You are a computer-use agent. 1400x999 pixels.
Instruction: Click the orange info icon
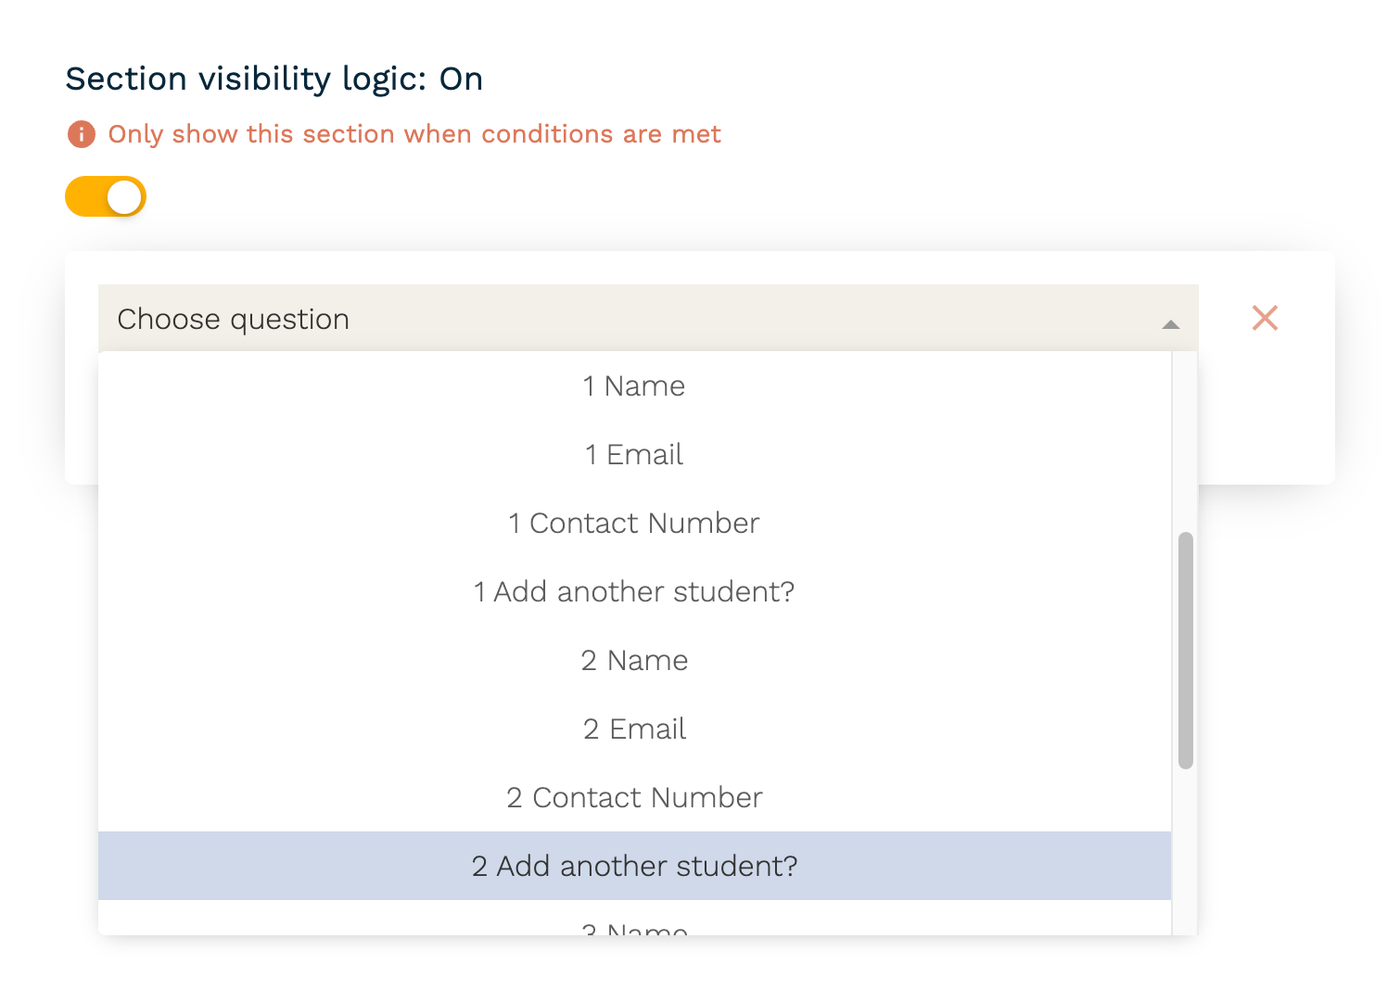[x=81, y=134]
